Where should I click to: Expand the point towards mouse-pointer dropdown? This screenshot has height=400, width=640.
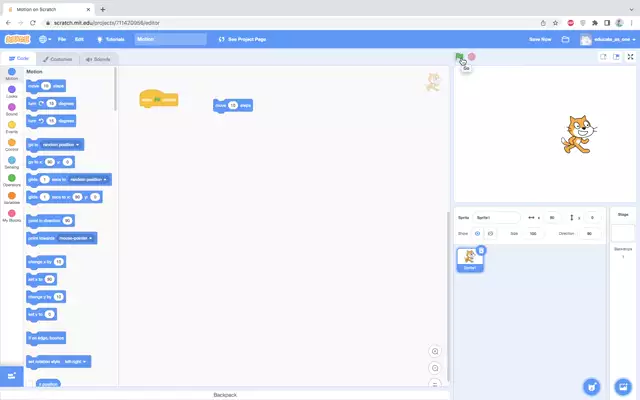[x=76, y=238]
